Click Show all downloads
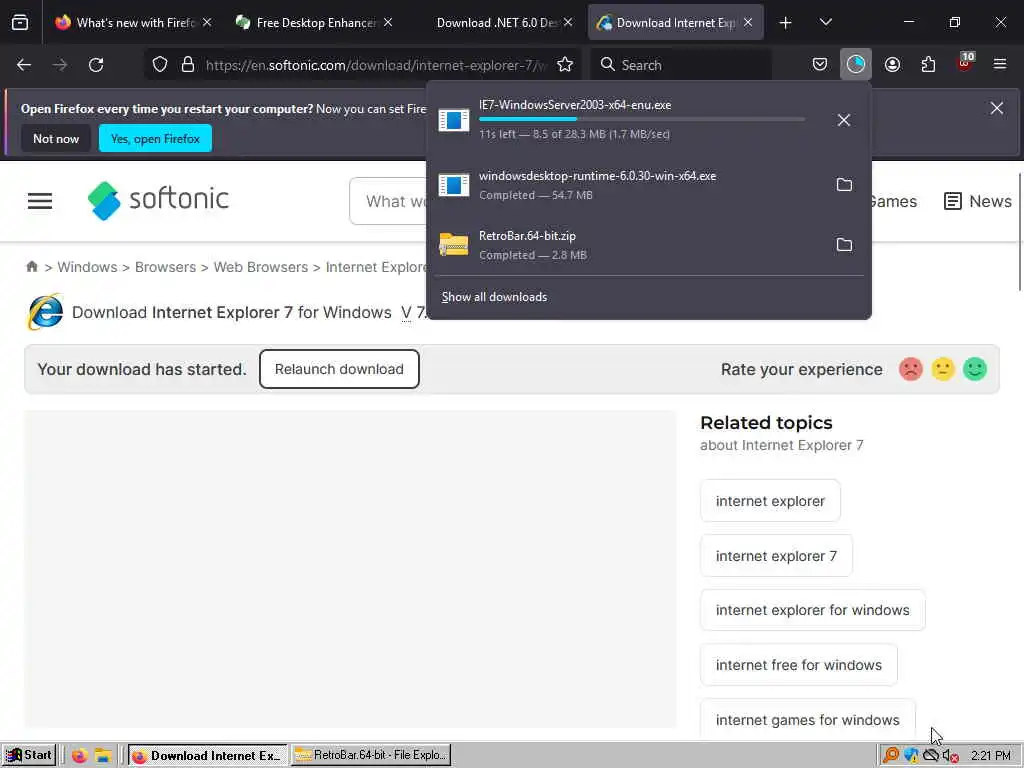 coord(494,297)
